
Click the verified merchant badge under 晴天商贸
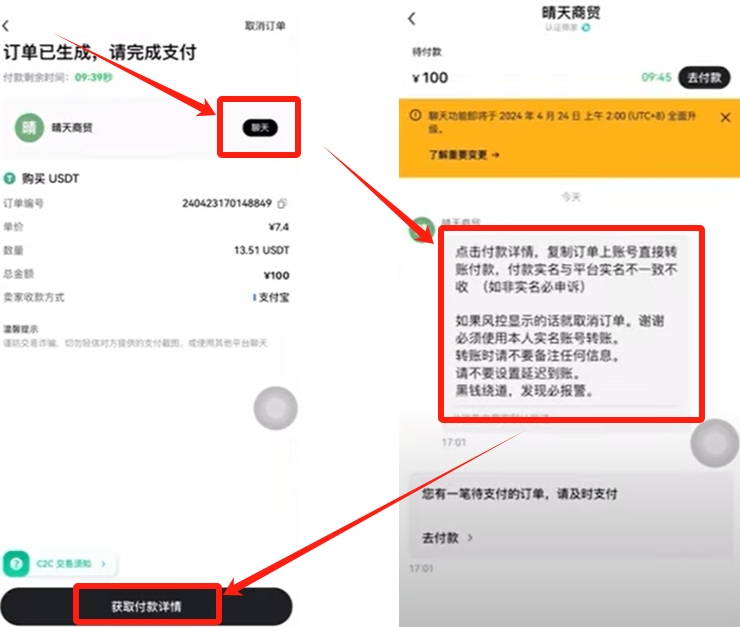click(586, 27)
